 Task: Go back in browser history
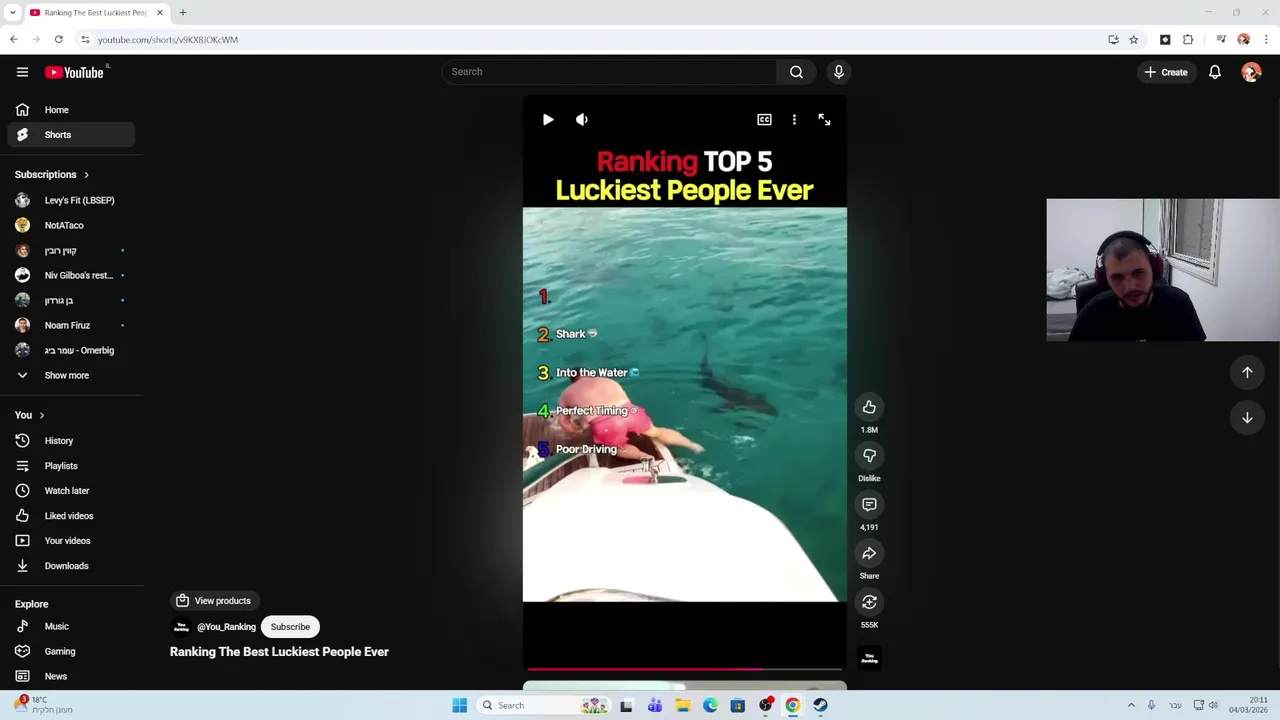(14, 40)
